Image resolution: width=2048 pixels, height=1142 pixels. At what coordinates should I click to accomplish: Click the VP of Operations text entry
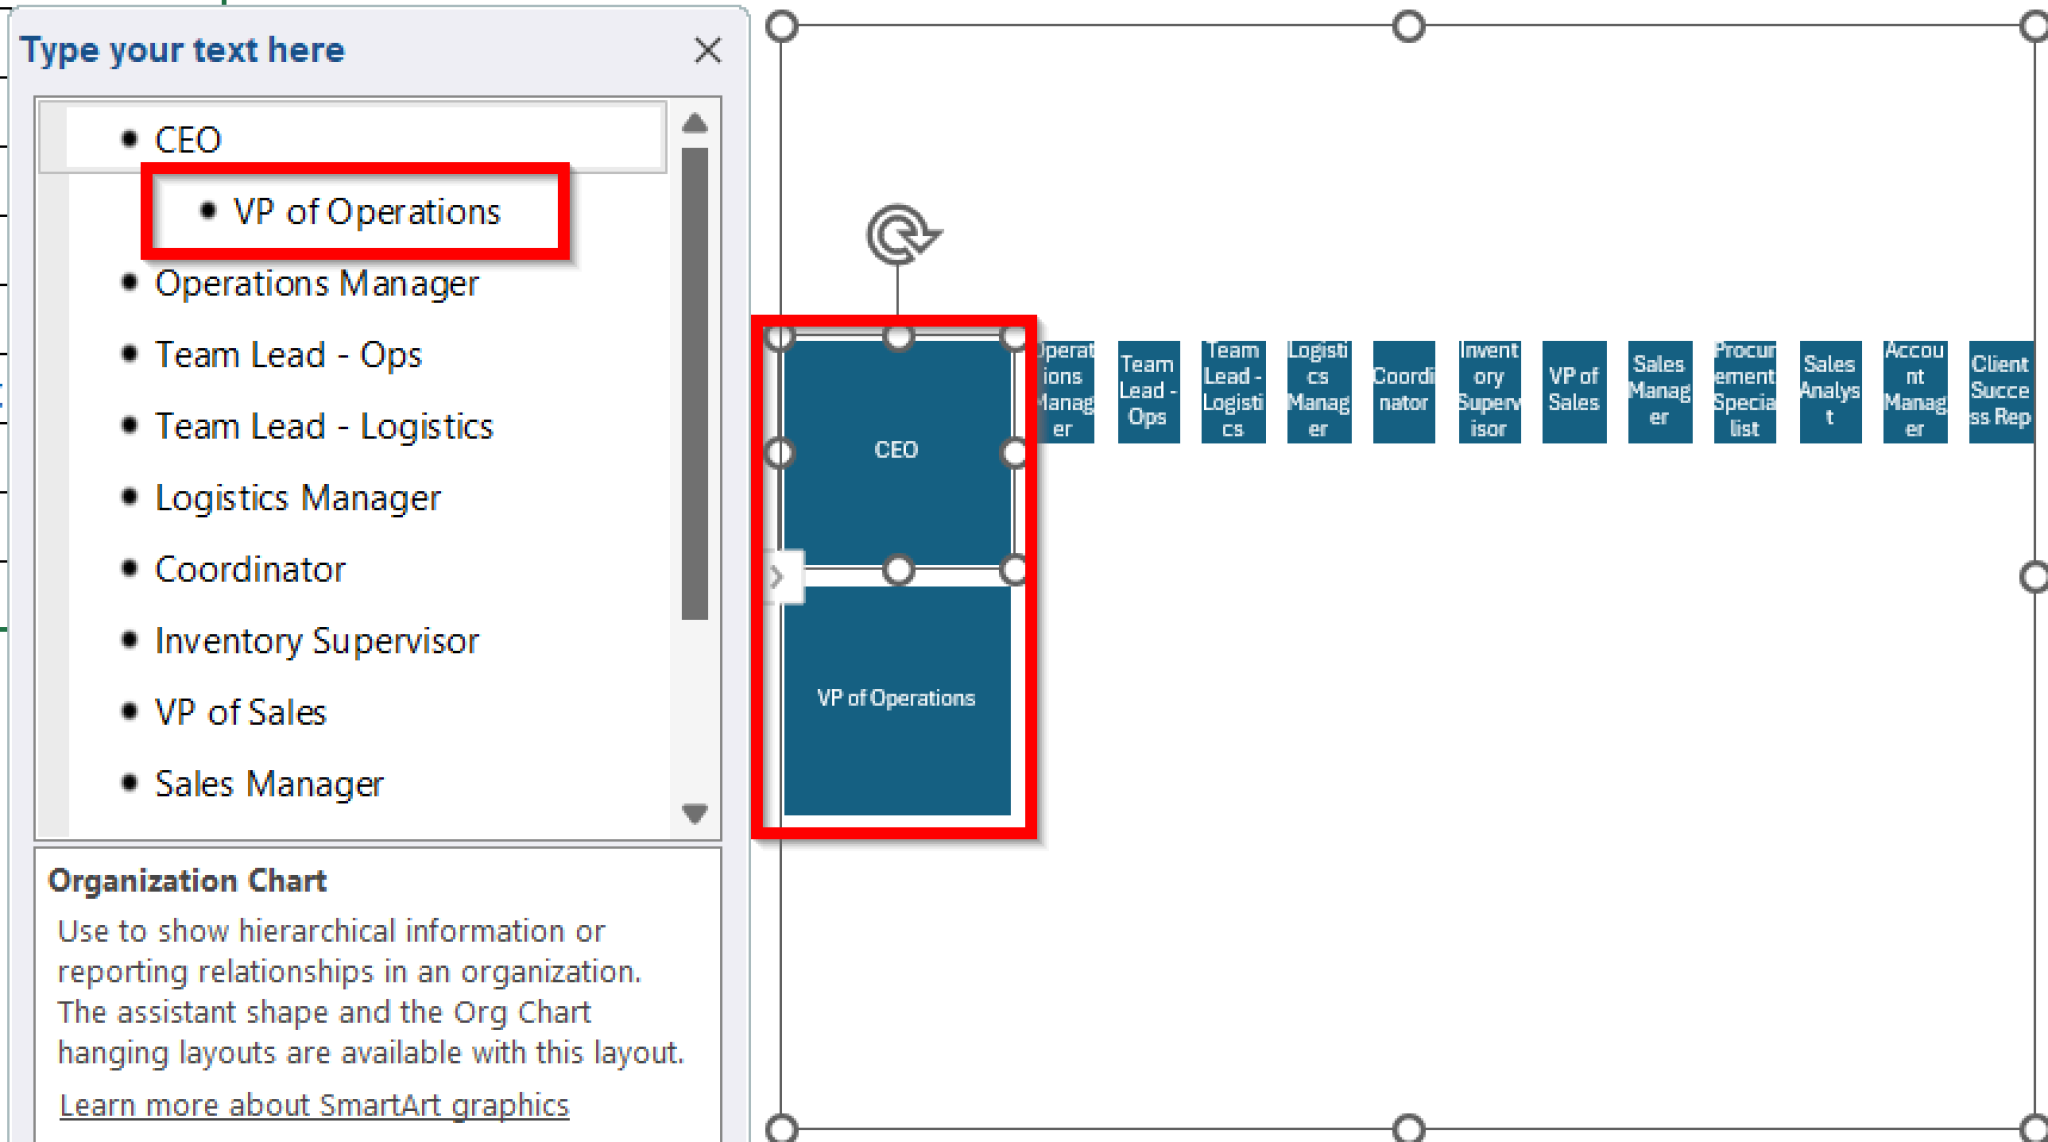point(366,211)
